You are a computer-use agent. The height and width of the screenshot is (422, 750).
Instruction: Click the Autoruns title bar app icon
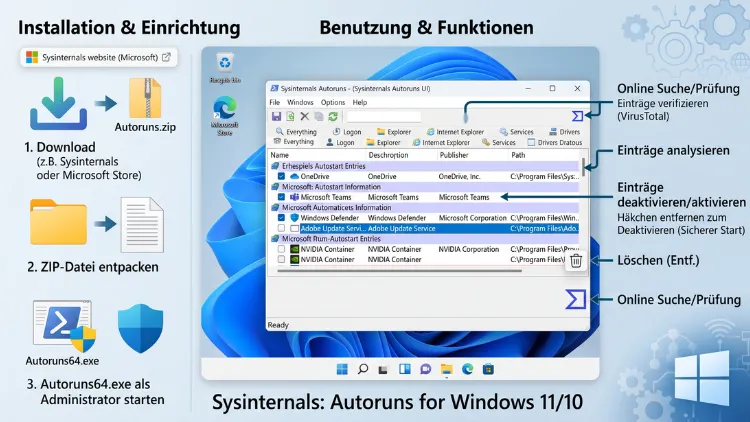275,89
